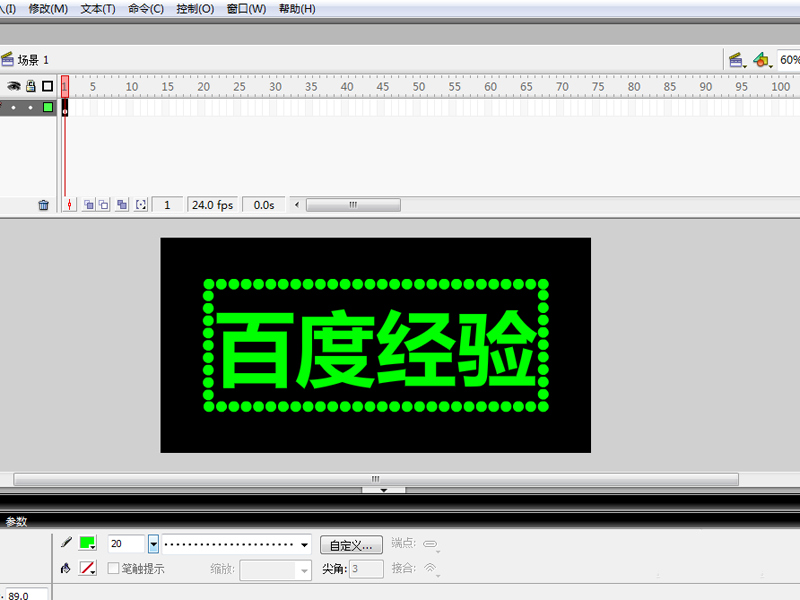Click the red playhead at frame 1
Viewport: 800px width, 600px height.
click(x=65, y=86)
